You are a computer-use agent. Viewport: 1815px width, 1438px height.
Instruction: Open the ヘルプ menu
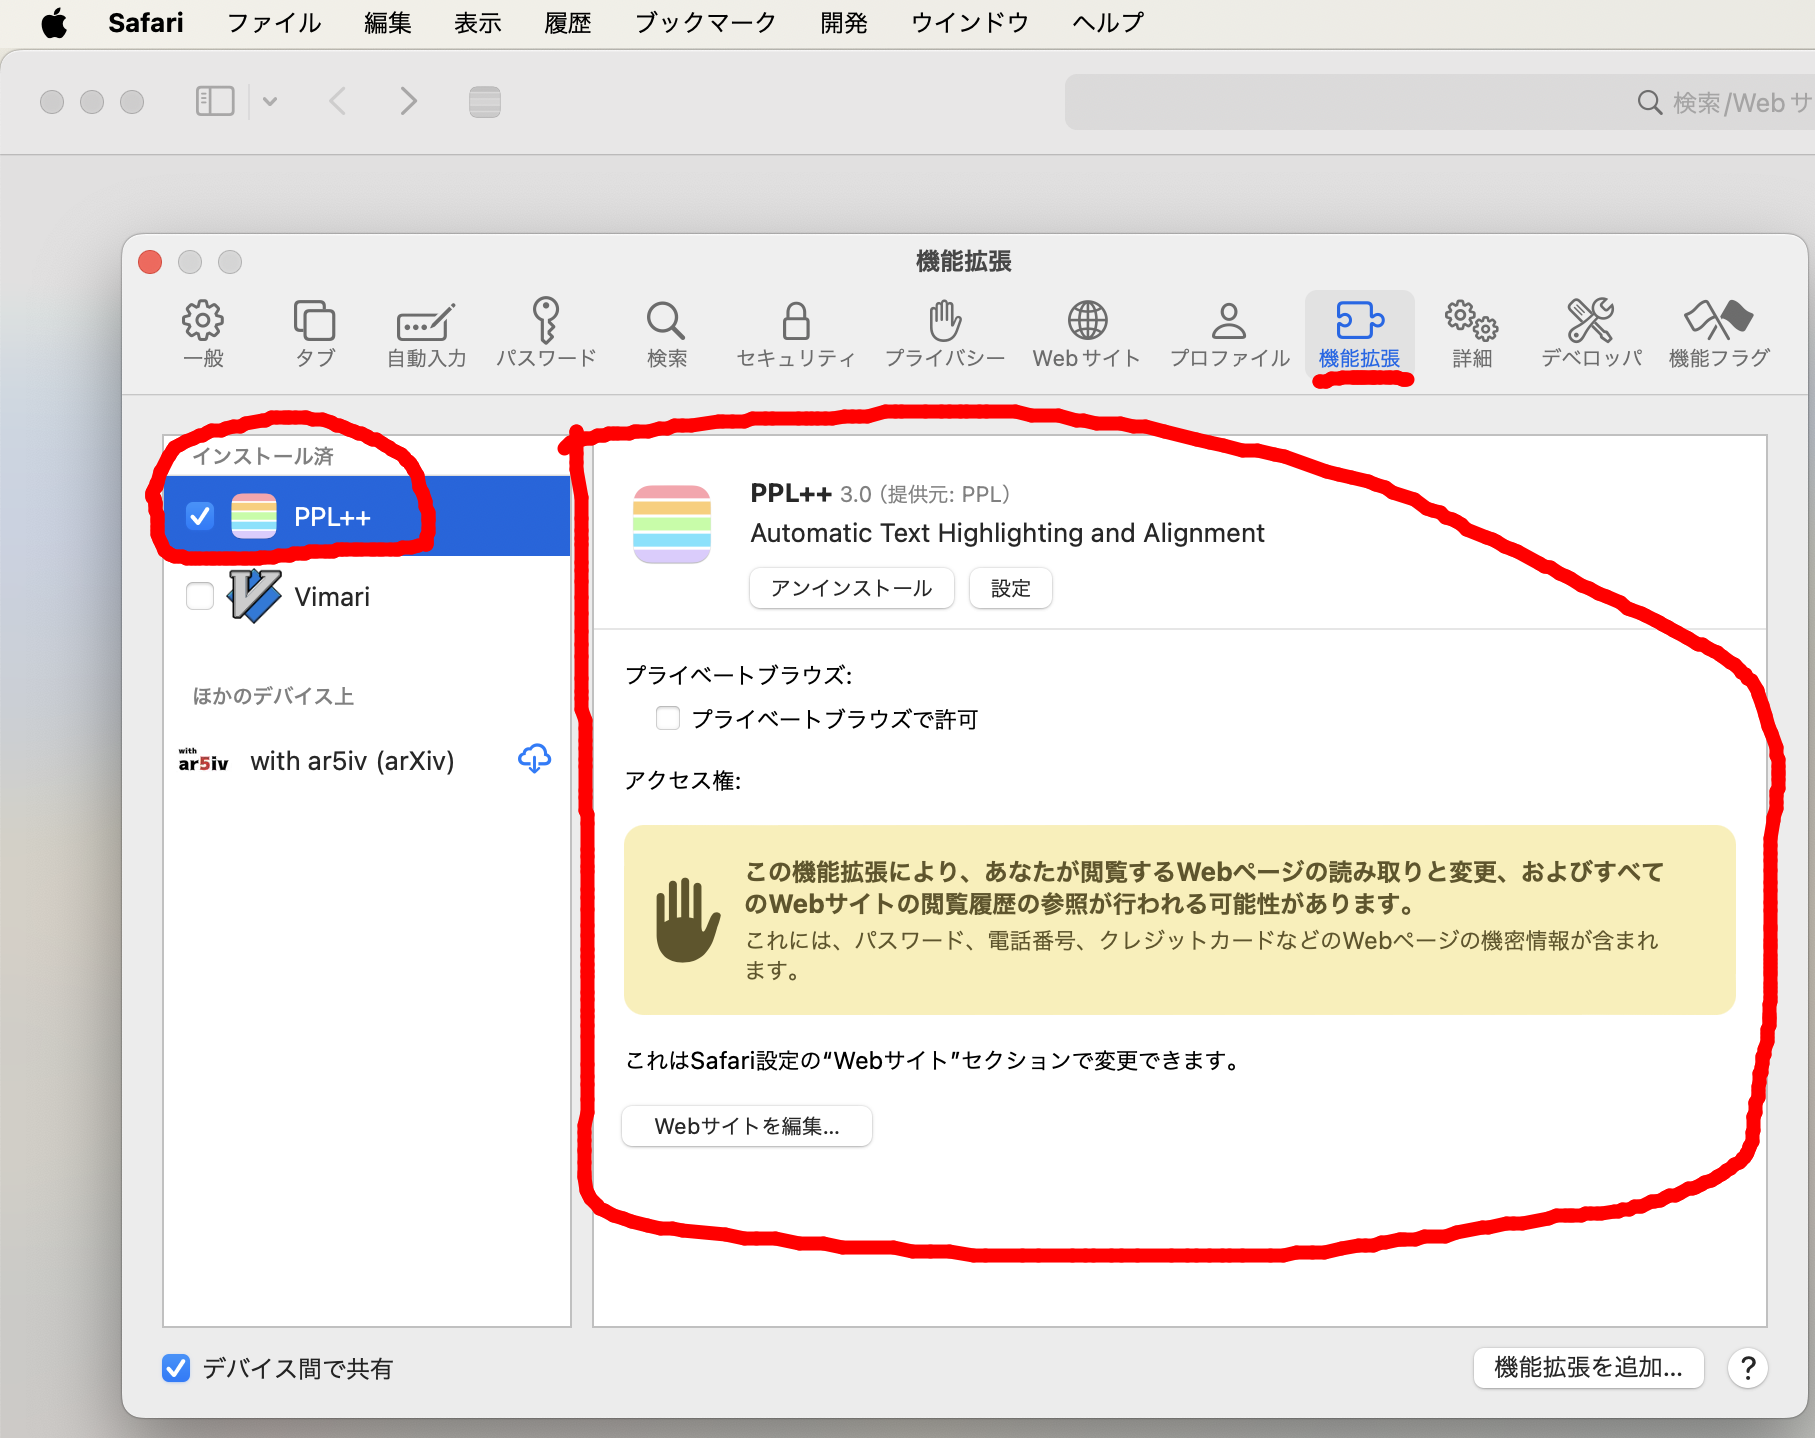click(x=1108, y=22)
